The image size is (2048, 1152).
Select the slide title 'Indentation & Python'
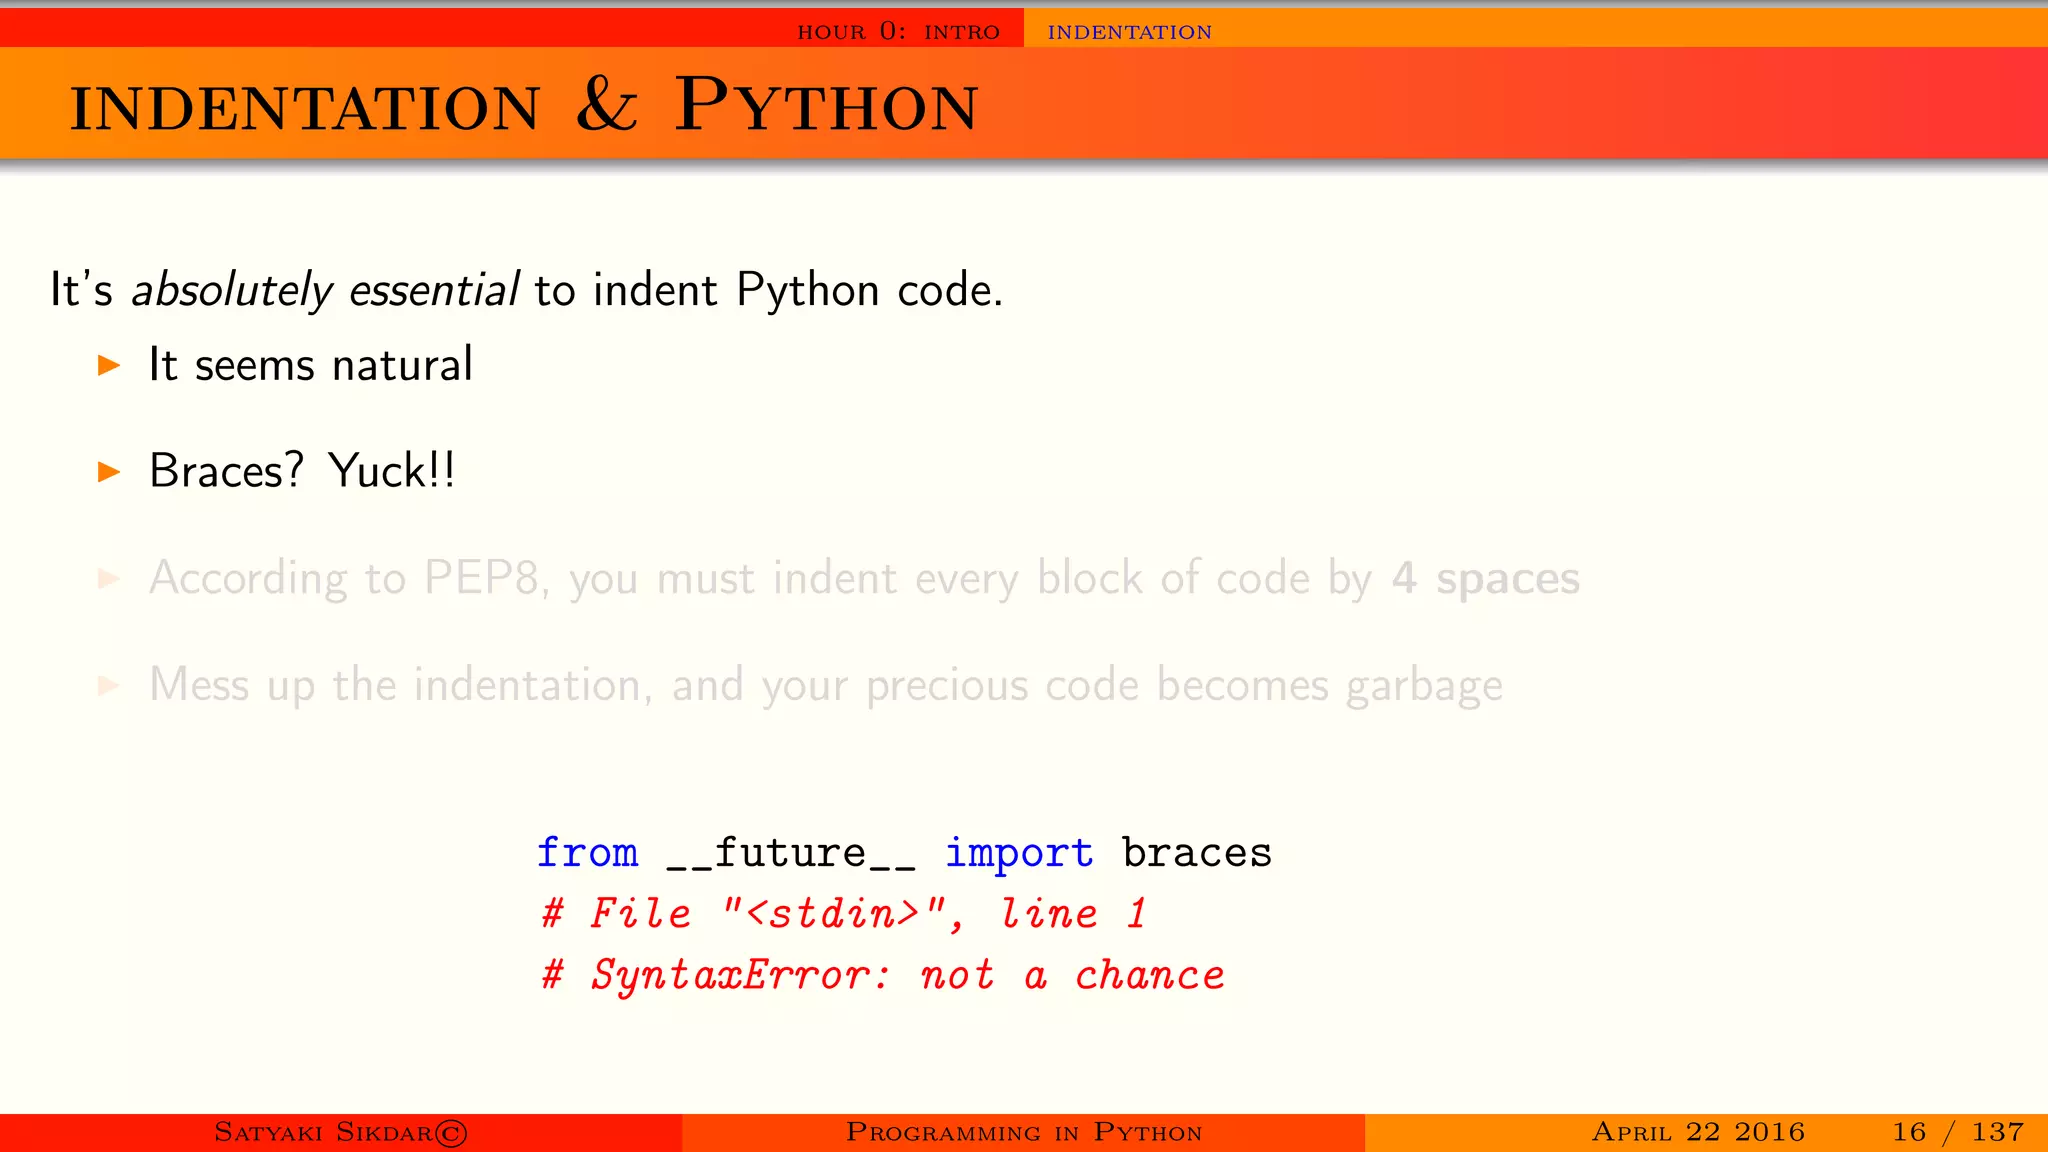pos(524,105)
